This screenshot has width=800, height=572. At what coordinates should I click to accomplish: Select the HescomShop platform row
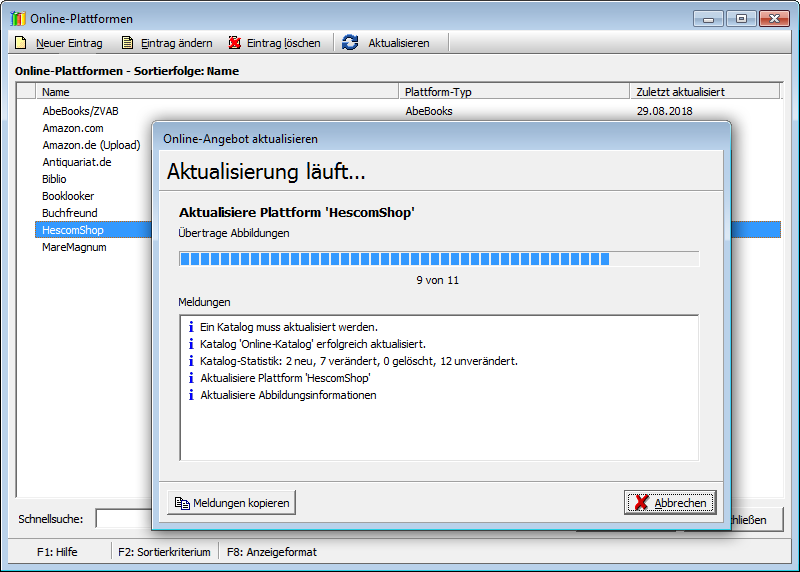[73, 230]
